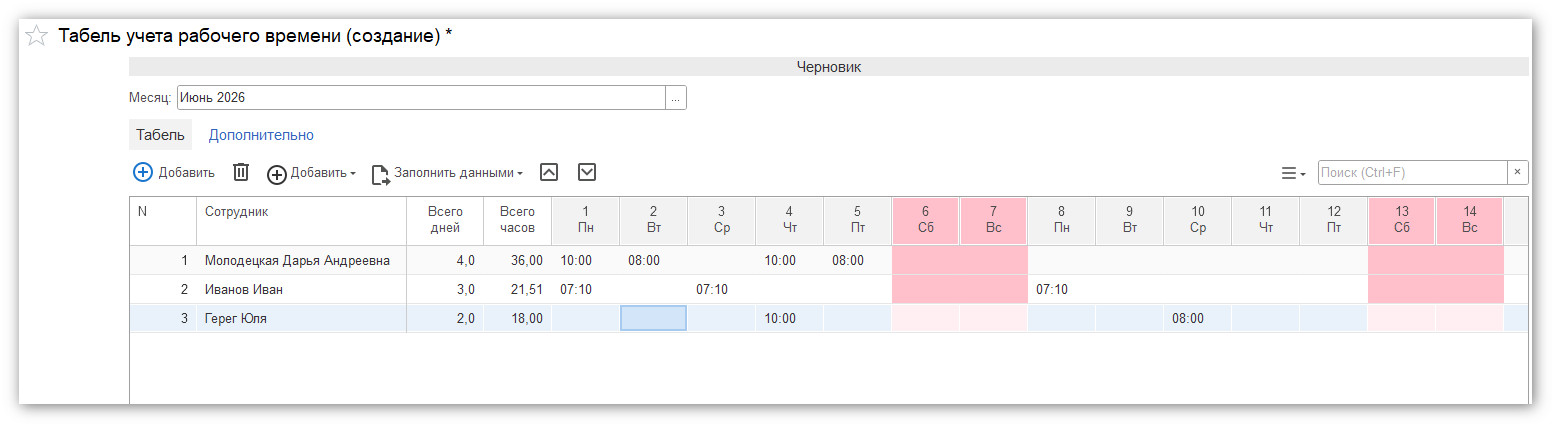Select the 8 Пн day column header
The image size is (1552, 424).
1061,221
